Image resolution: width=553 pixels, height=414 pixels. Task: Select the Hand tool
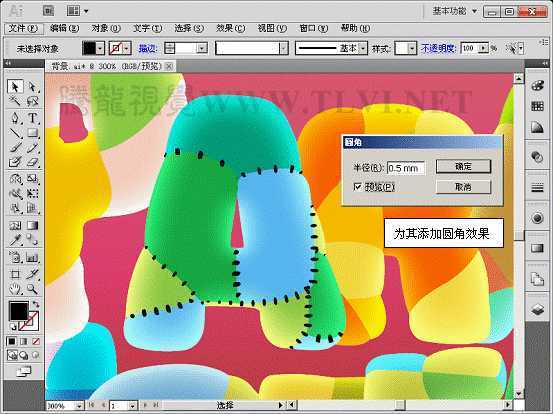(x=15, y=289)
